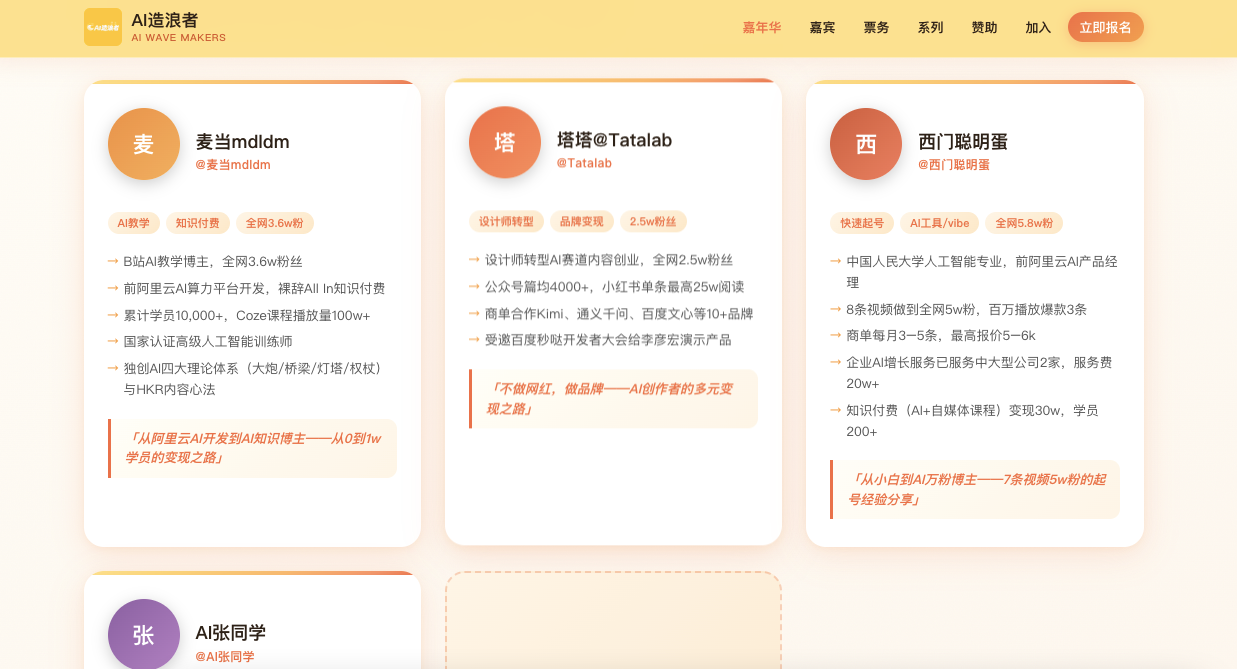Click the 立即报名 button
Image resolution: width=1237 pixels, height=669 pixels.
[1106, 27]
